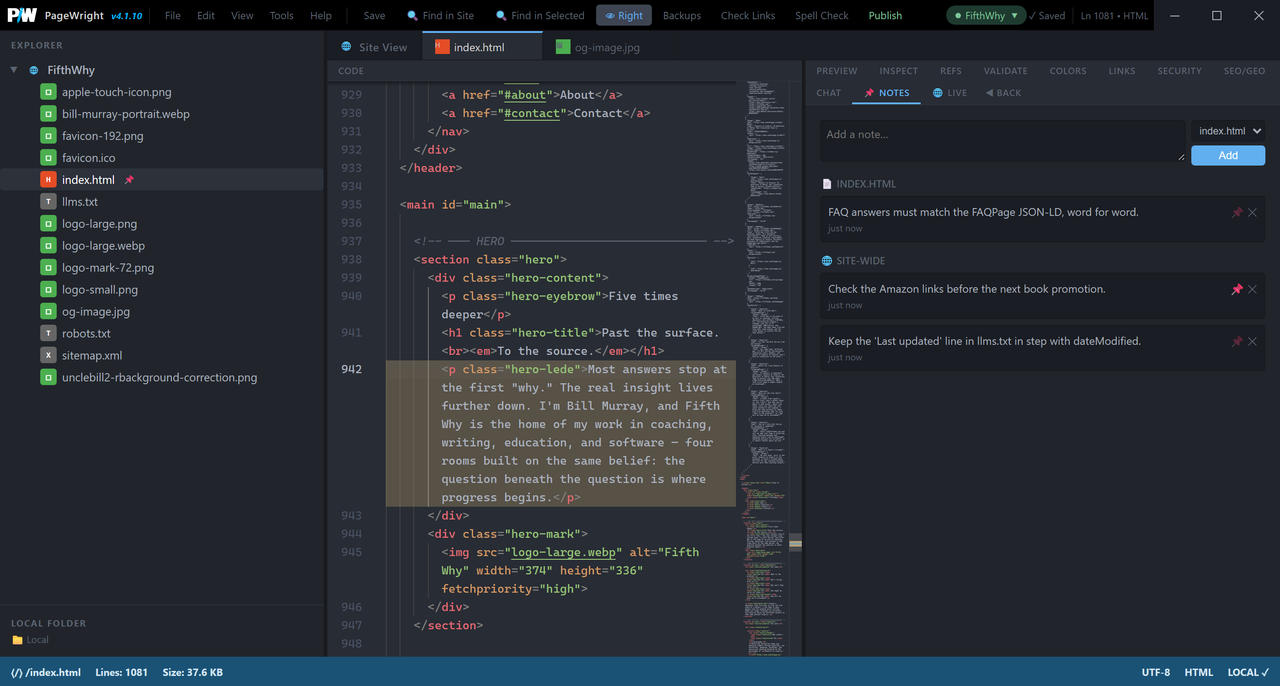Click the pink pin icon beside index.html in explorer
The height and width of the screenshot is (686, 1280).
coord(129,180)
